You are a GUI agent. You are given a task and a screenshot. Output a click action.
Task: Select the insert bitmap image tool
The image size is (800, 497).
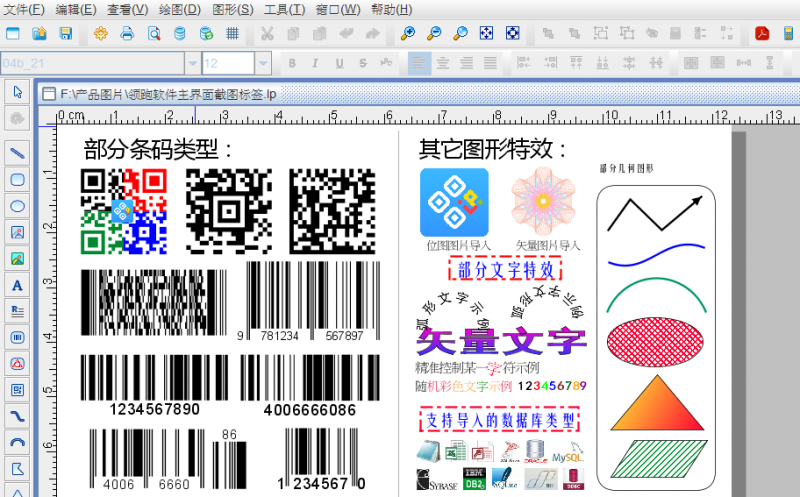[17, 233]
